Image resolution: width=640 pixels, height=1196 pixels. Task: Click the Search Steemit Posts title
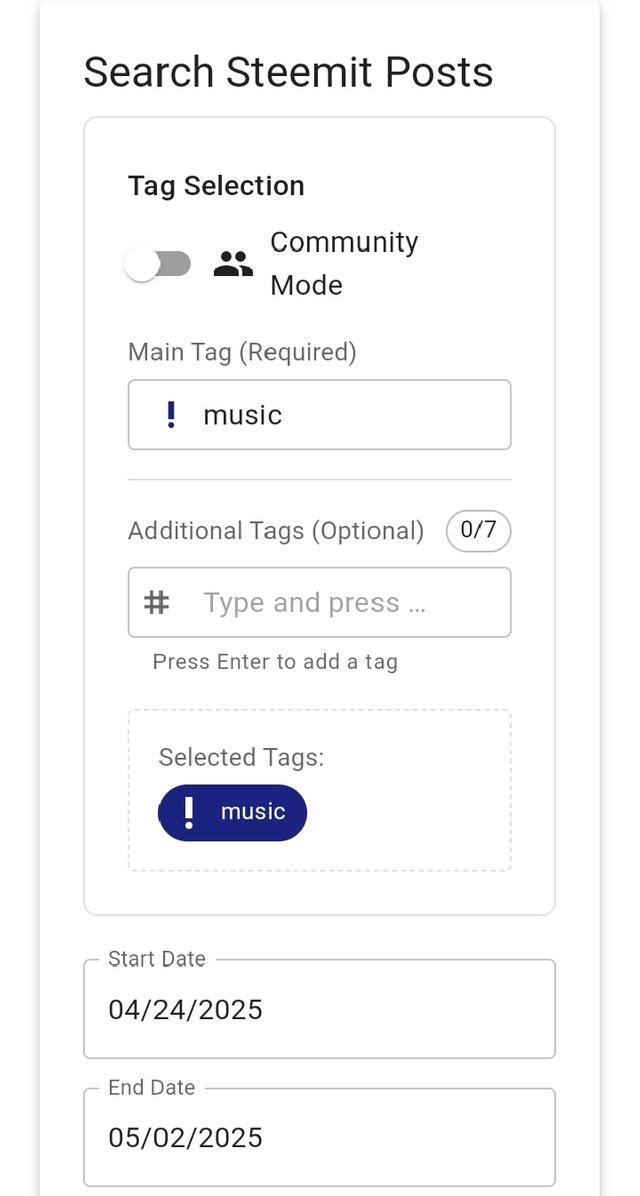[x=288, y=72]
